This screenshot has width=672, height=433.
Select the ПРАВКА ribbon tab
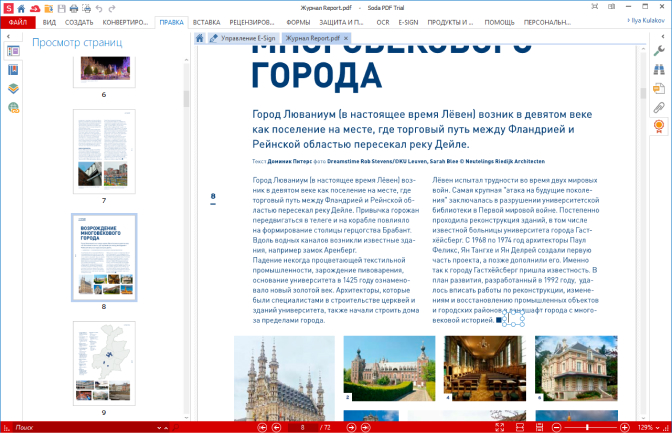(x=171, y=22)
